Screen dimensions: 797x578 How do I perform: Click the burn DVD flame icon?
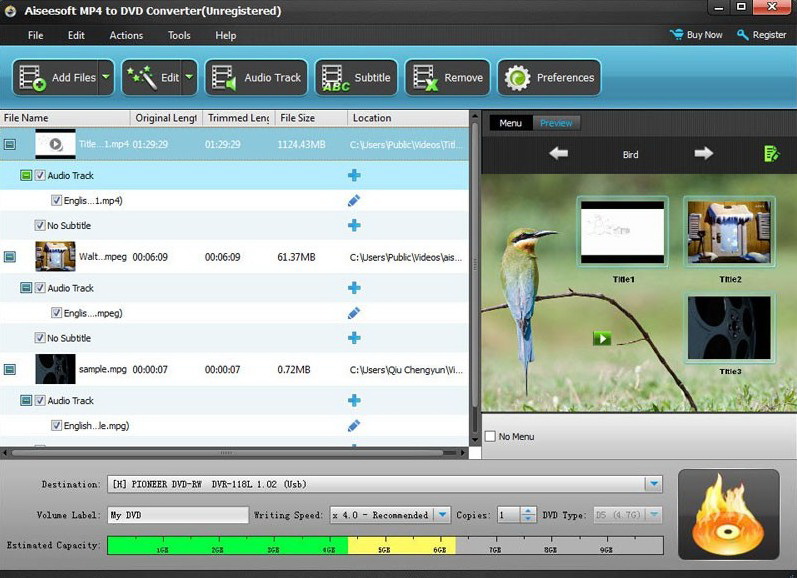pyautogui.click(x=728, y=515)
